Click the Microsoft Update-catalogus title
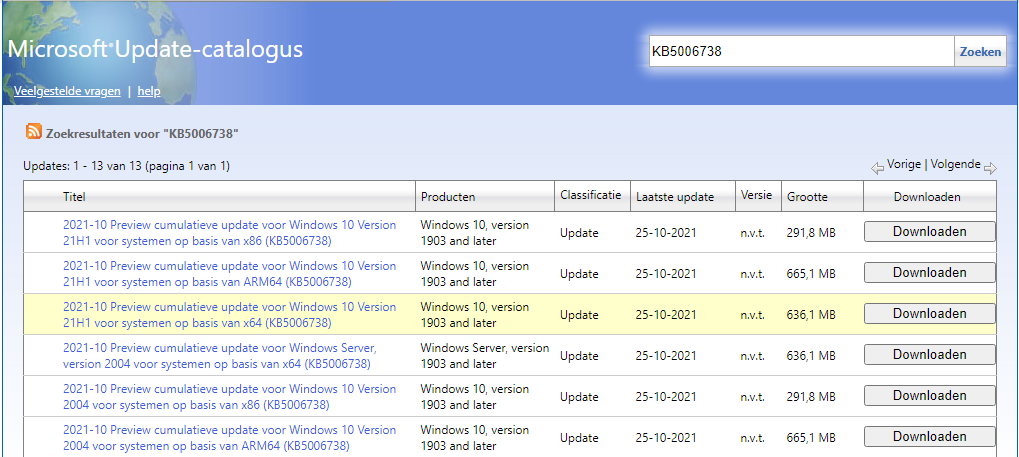 [x=155, y=49]
